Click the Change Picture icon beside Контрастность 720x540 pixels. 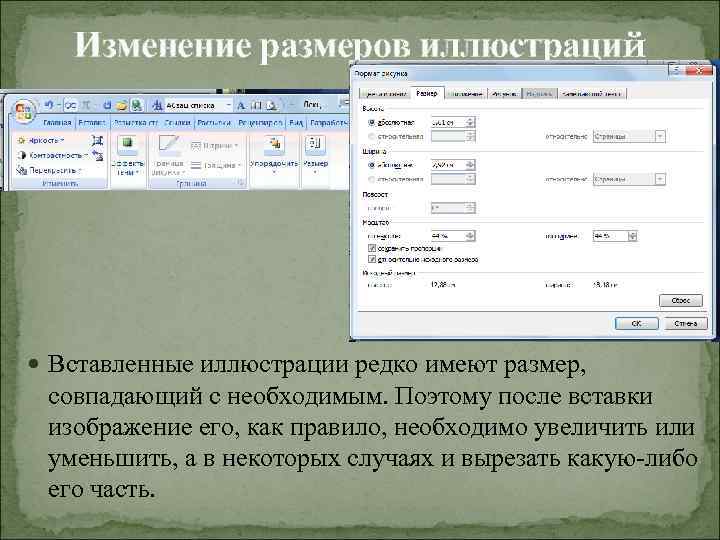[x=97, y=156]
